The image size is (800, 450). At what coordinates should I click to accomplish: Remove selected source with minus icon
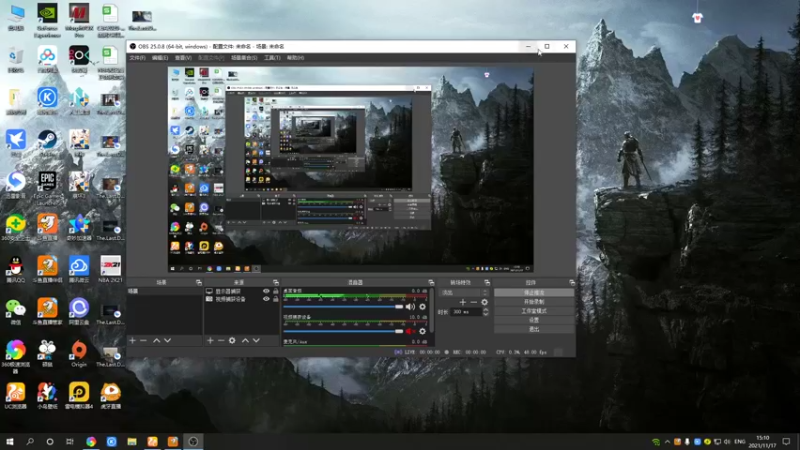[221, 340]
